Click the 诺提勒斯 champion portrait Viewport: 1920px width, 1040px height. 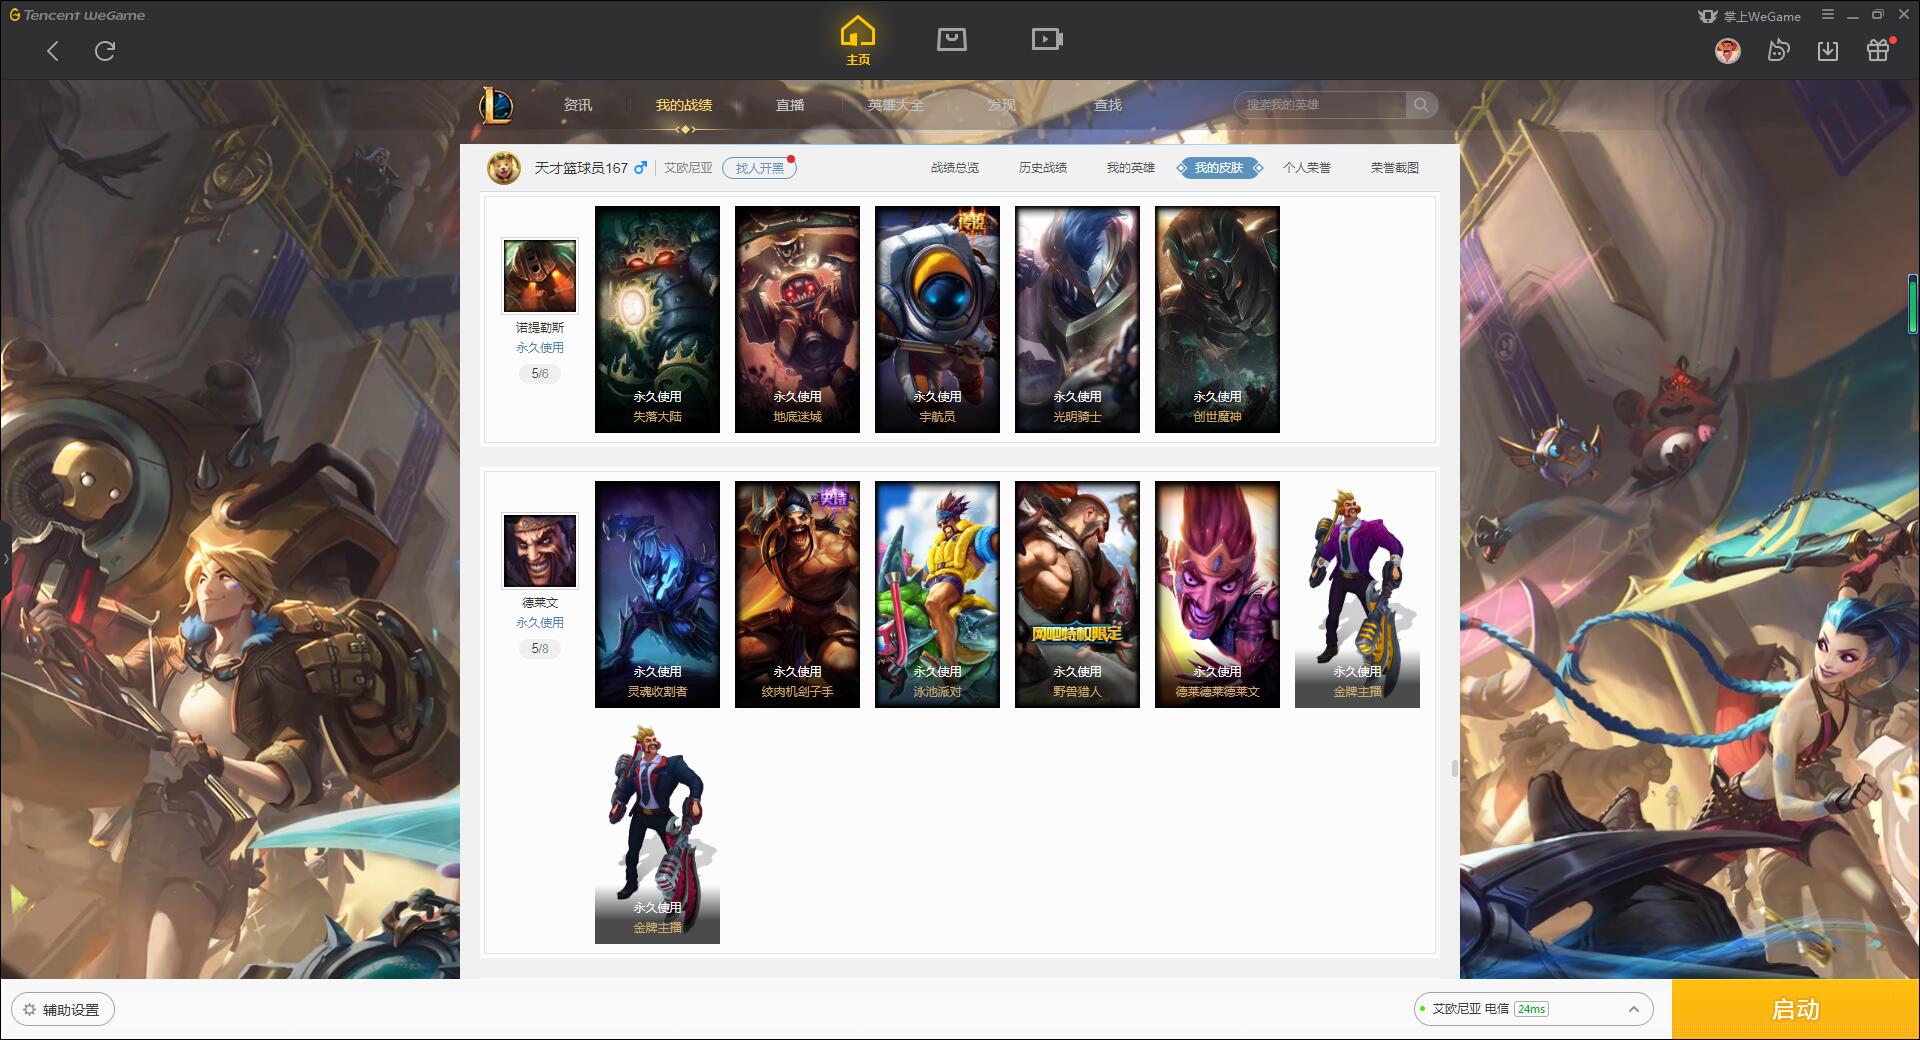[x=540, y=276]
